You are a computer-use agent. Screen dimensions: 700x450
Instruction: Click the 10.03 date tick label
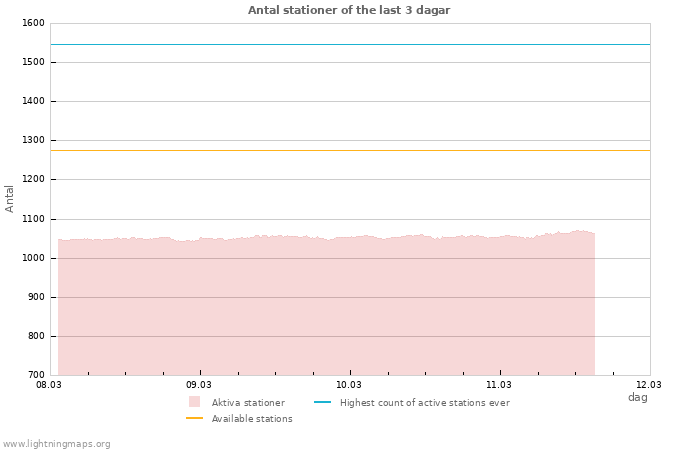349,384
